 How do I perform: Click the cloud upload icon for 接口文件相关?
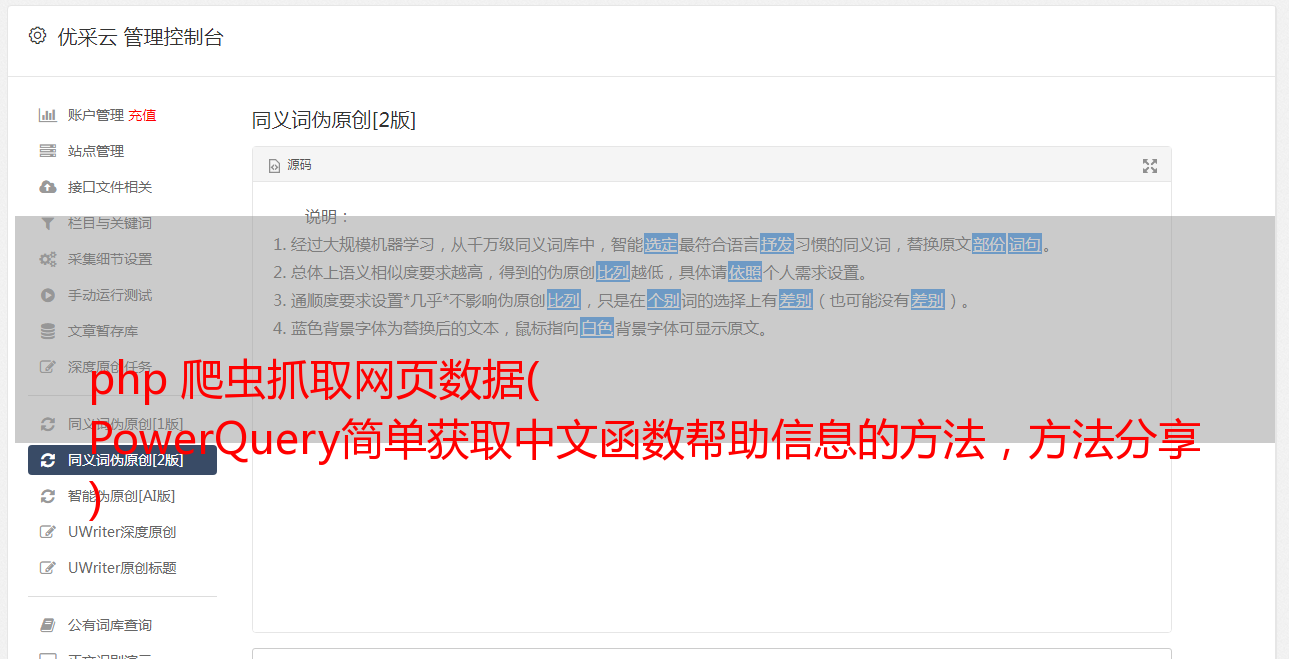click(x=48, y=187)
